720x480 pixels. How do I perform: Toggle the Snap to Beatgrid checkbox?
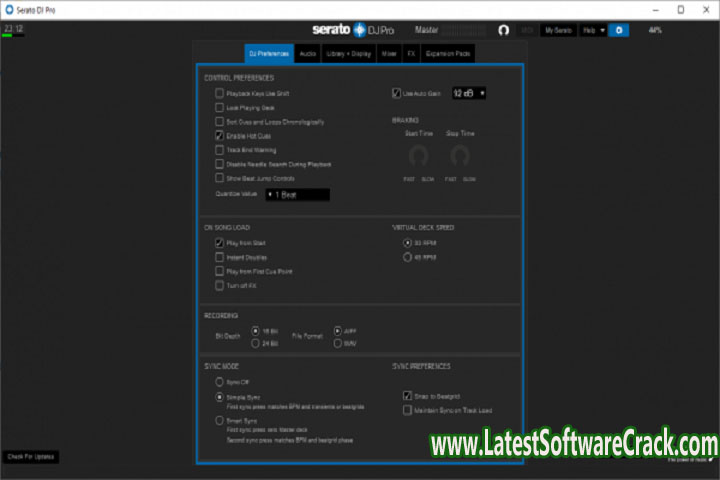pos(407,395)
